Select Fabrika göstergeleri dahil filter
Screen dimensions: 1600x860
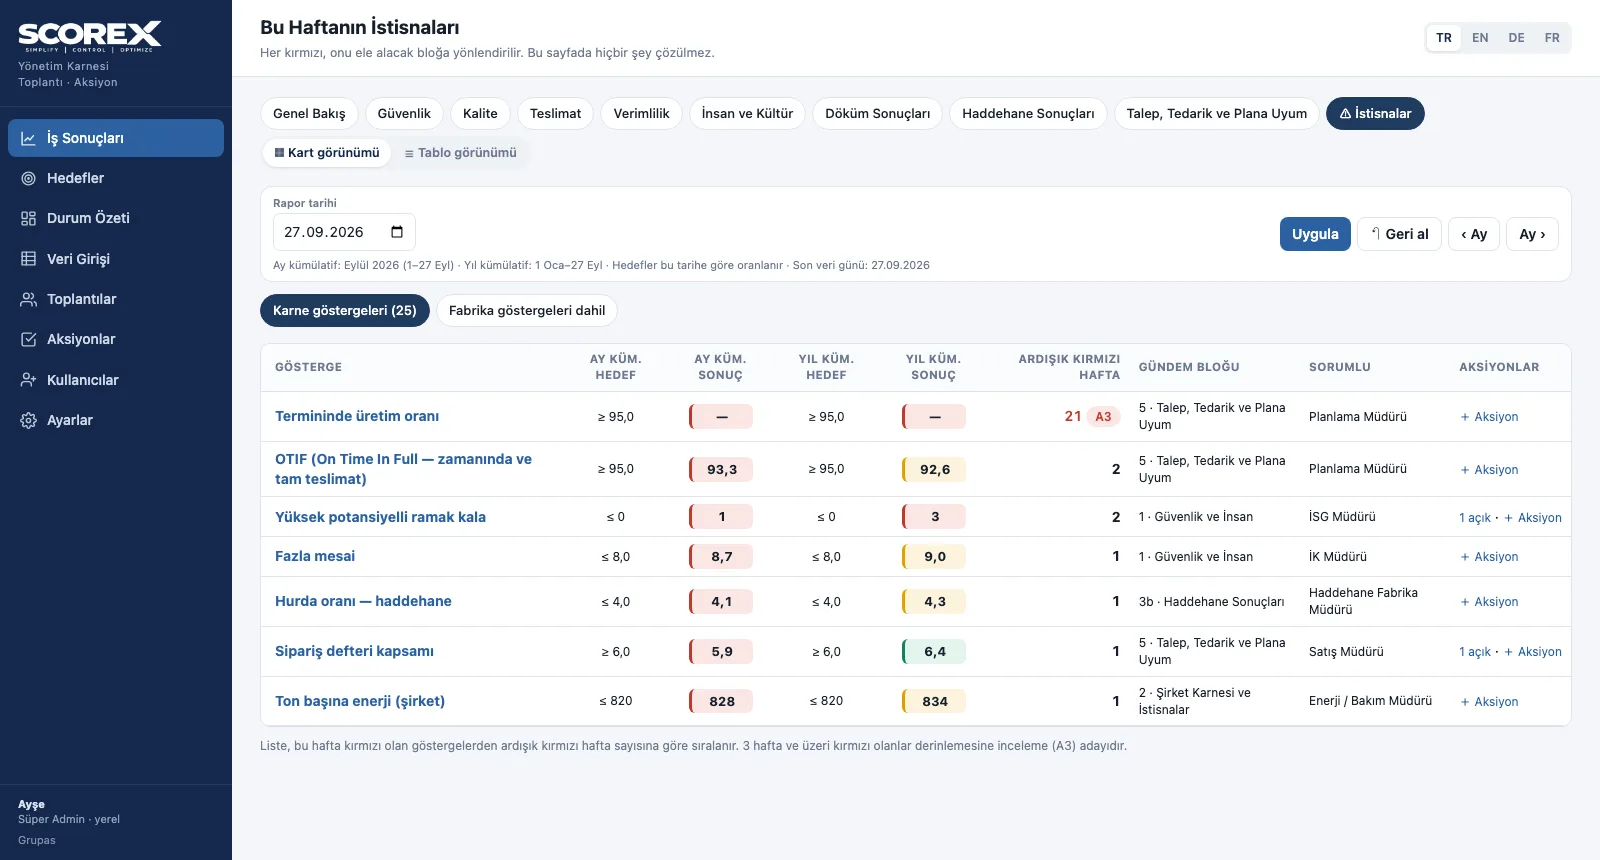tap(527, 311)
